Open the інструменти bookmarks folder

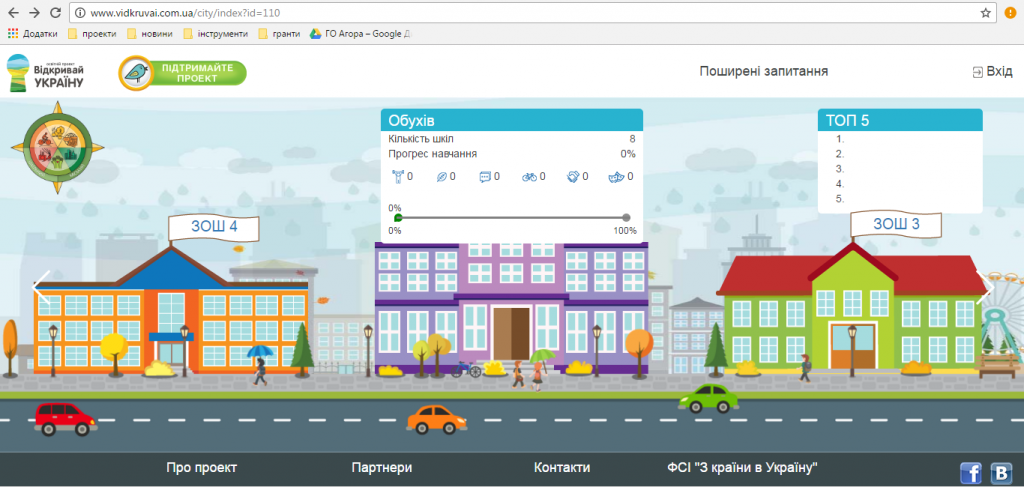pos(216,33)
